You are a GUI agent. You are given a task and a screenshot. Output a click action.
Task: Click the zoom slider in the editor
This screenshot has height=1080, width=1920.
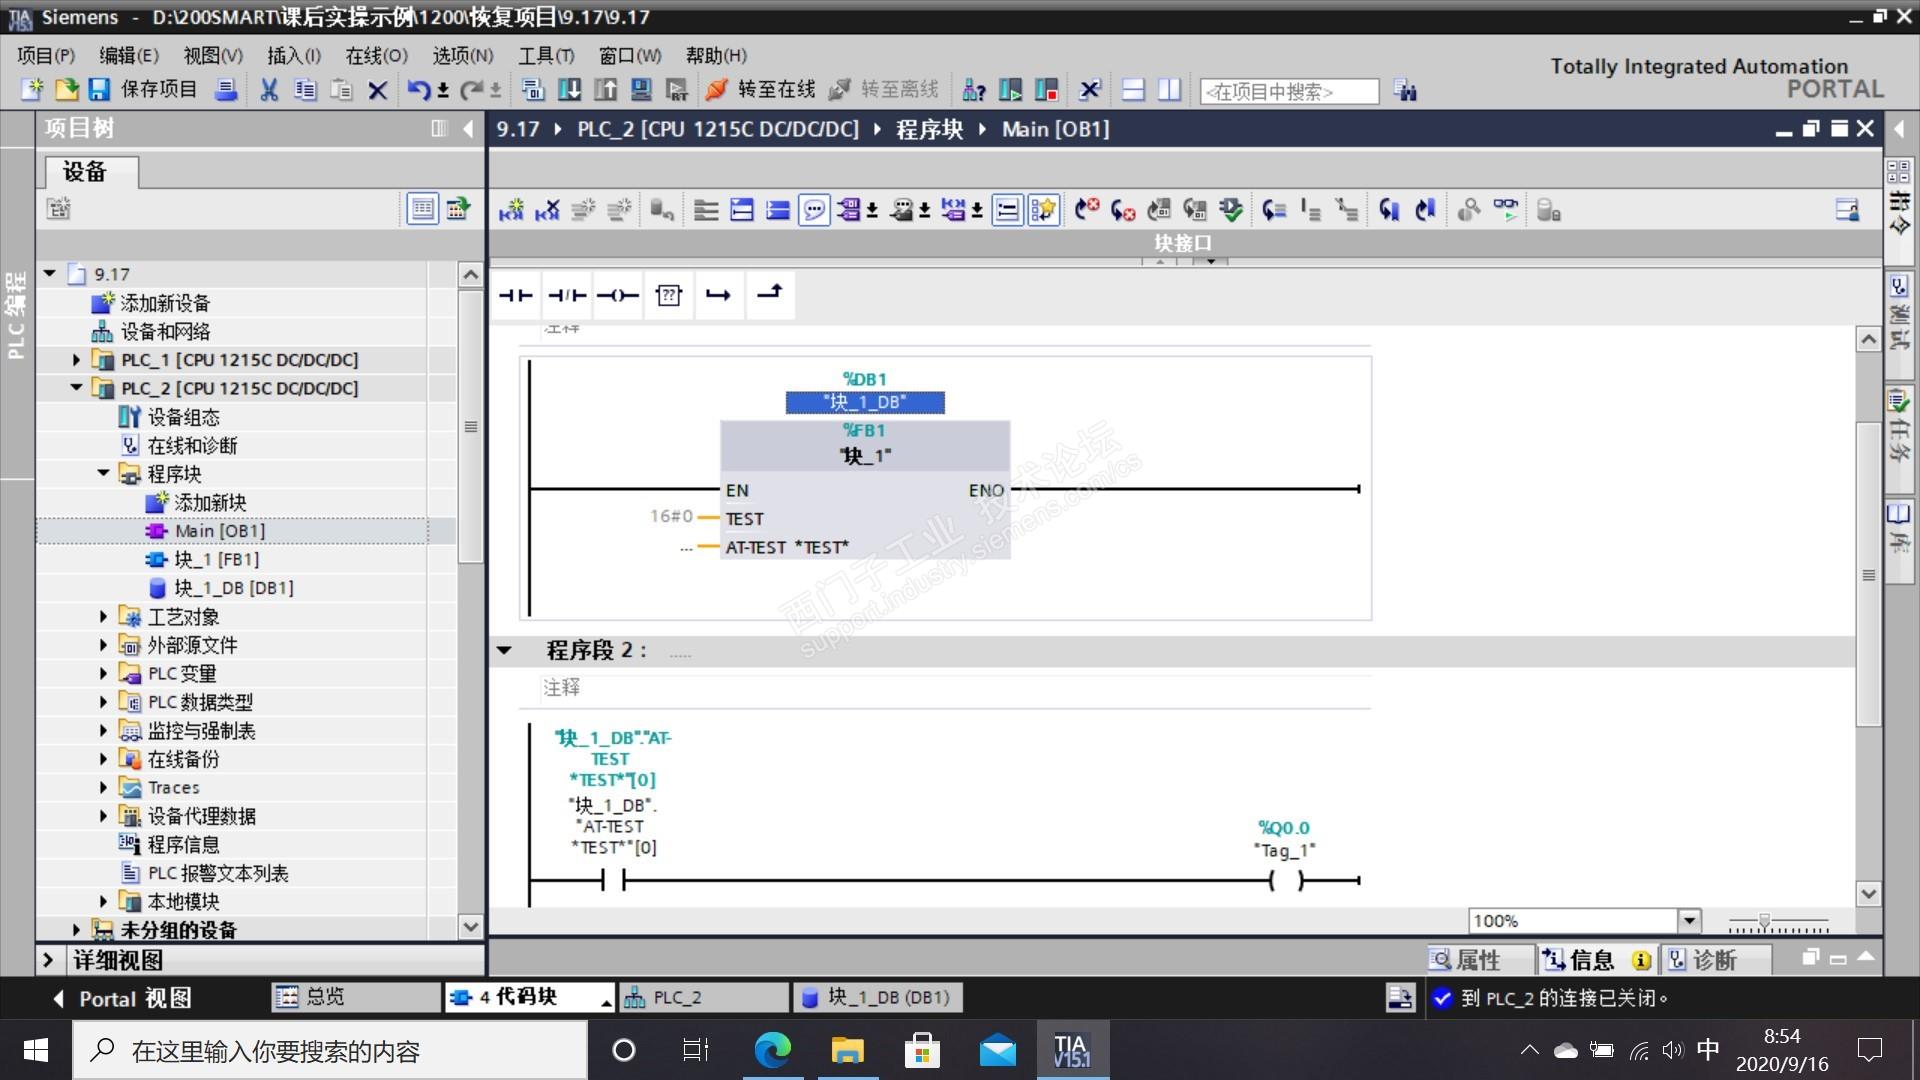(x=1765, y=920)
